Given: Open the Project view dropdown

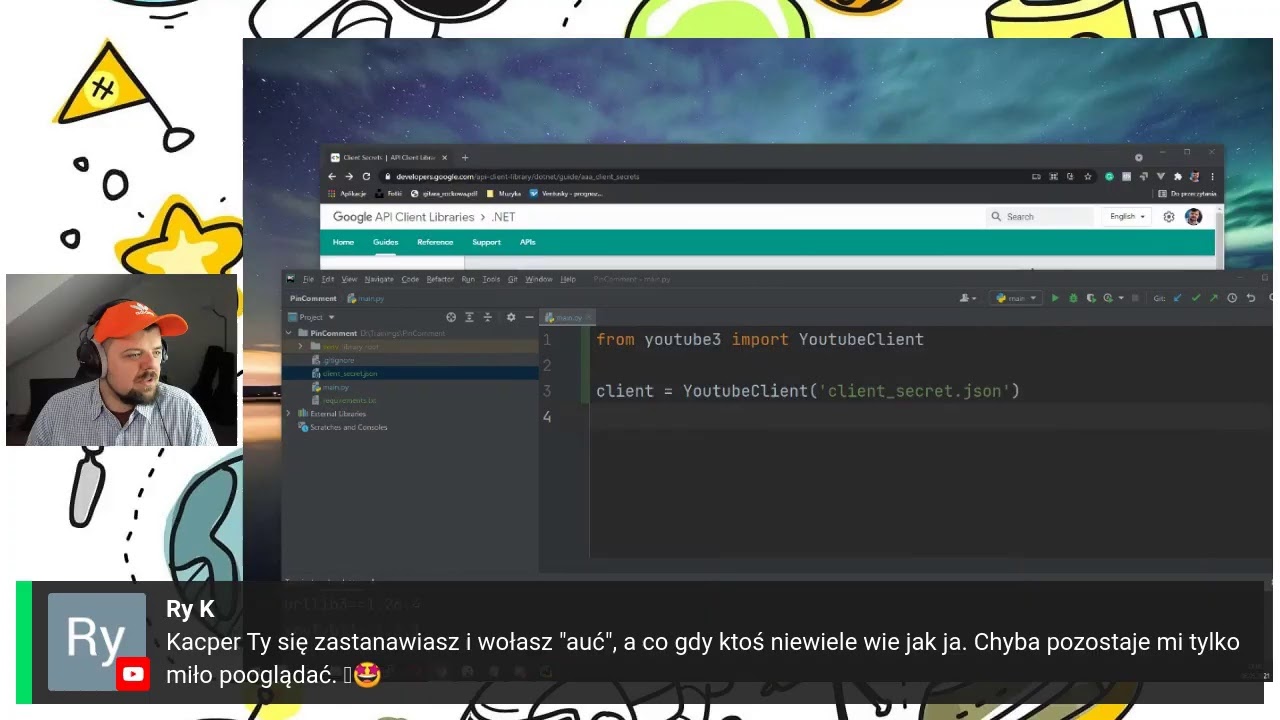Looking at the screenshot, I should coord(311,317).
